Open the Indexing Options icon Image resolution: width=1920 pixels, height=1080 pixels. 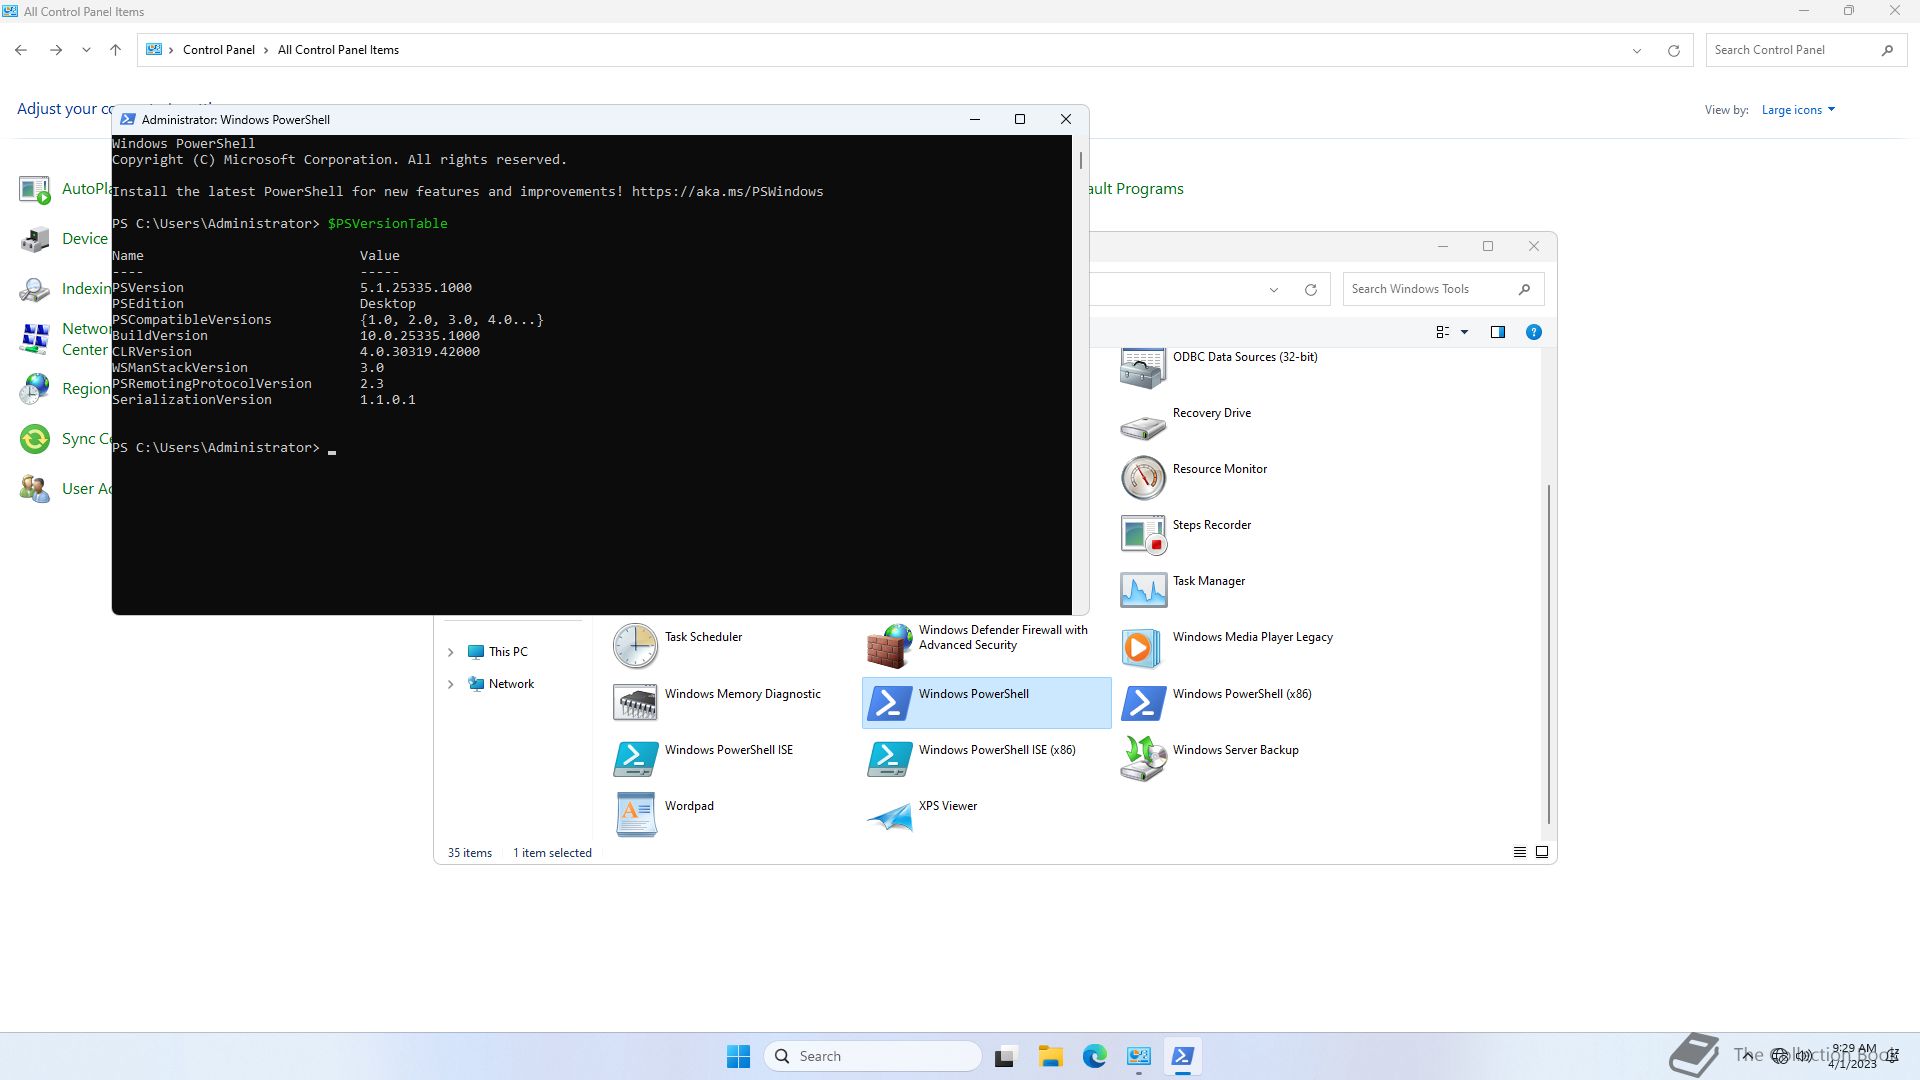tap(34, 289)
